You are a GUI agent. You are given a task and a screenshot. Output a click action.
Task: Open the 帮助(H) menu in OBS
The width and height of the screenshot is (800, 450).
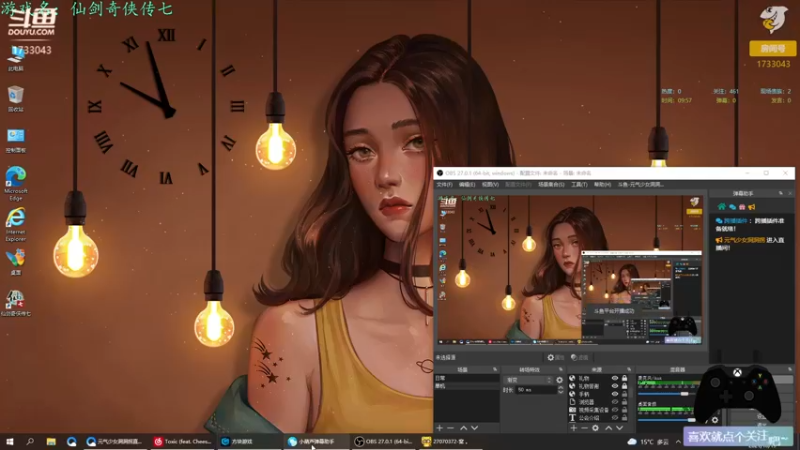602,184
